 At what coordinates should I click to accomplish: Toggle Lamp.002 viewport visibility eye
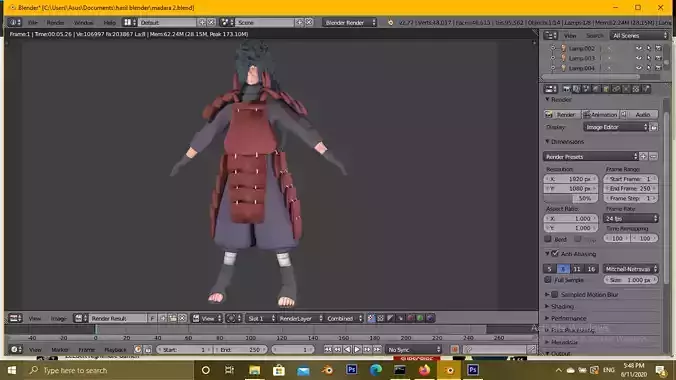tap(638, 48)
